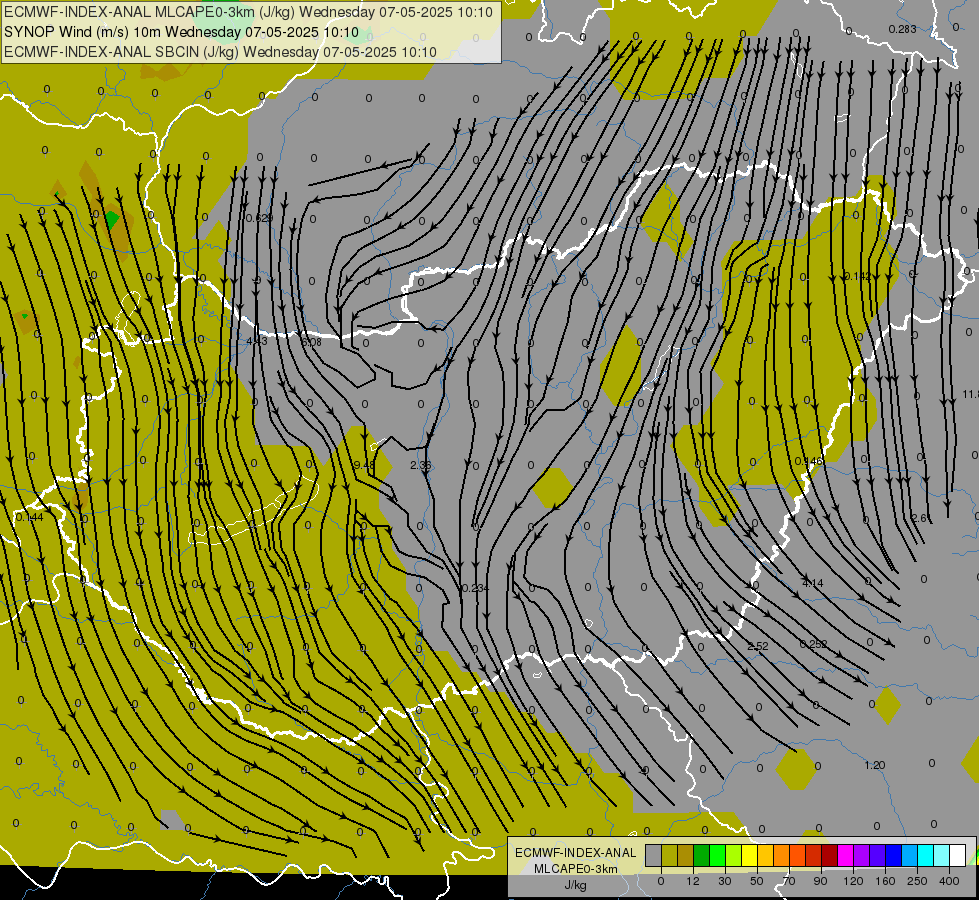Click the map value 4.43
This screenshot has width=979, height=900.
click(257, 341)
